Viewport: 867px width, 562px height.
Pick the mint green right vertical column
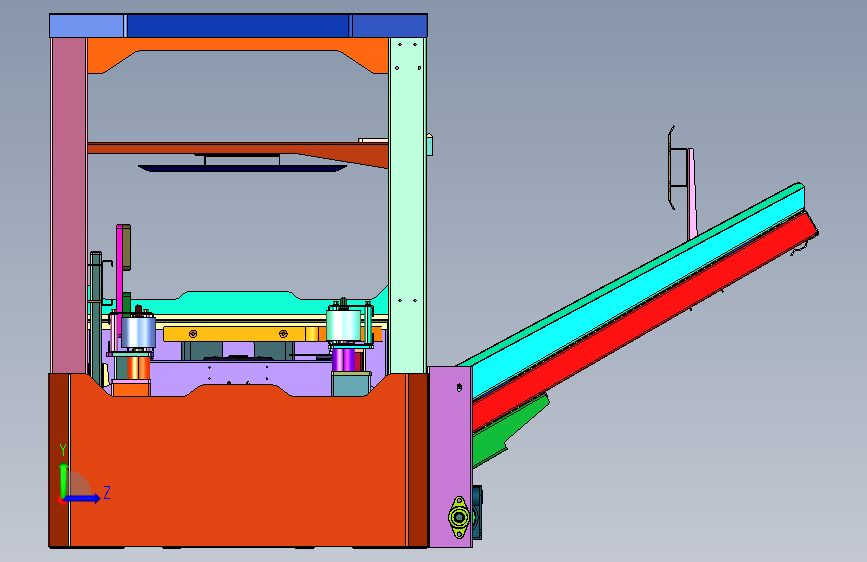pos(408,205)
